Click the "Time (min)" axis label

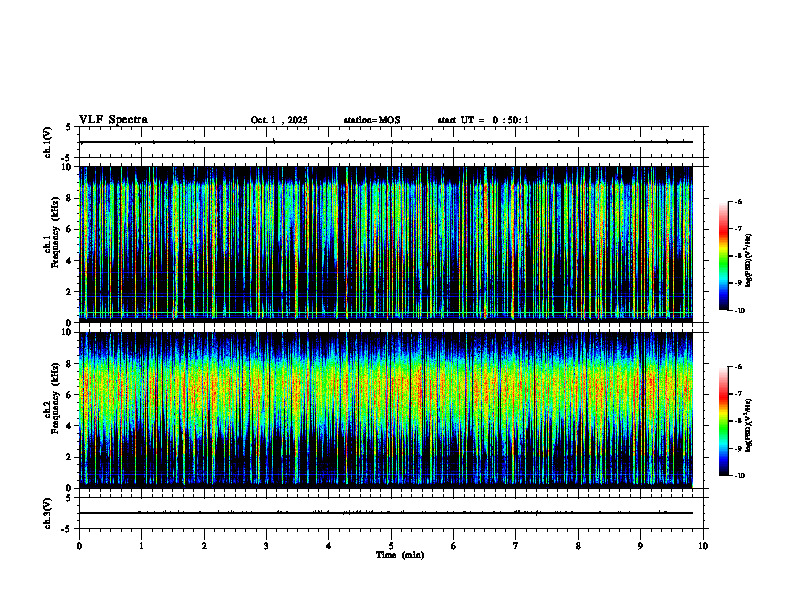click(x=400, y=555)
